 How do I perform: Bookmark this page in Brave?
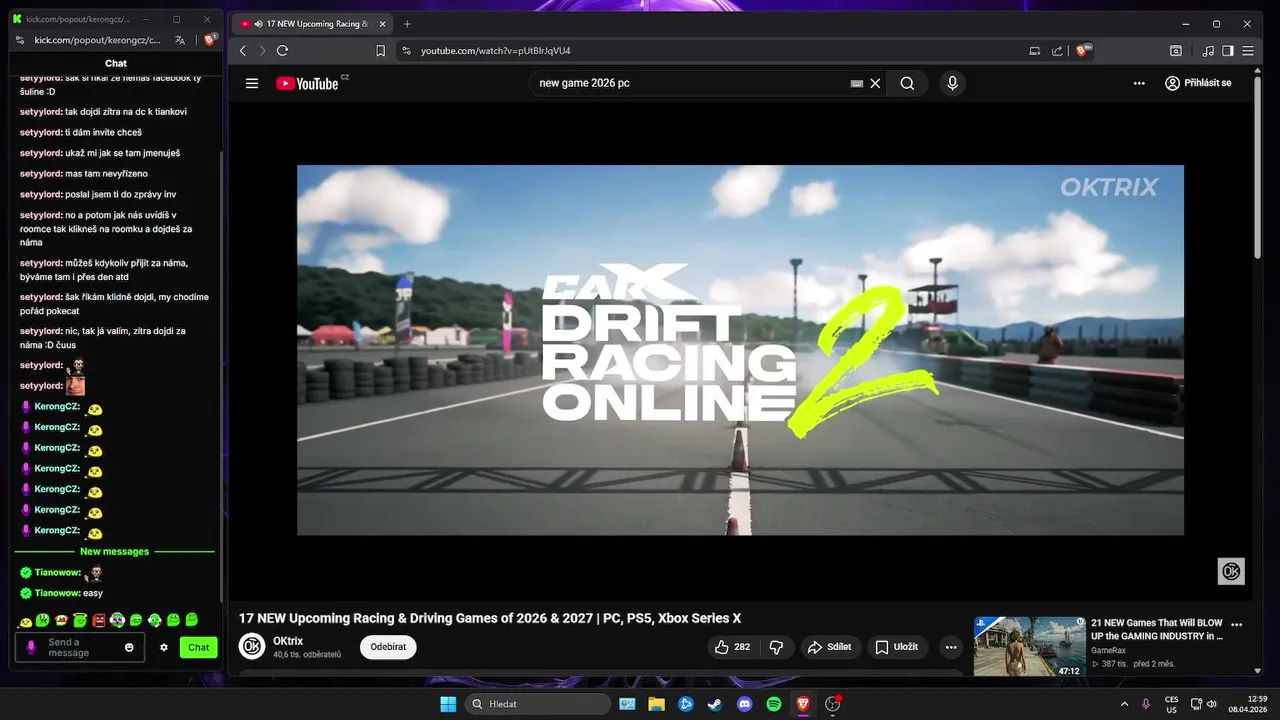click(x=380, y=51)
